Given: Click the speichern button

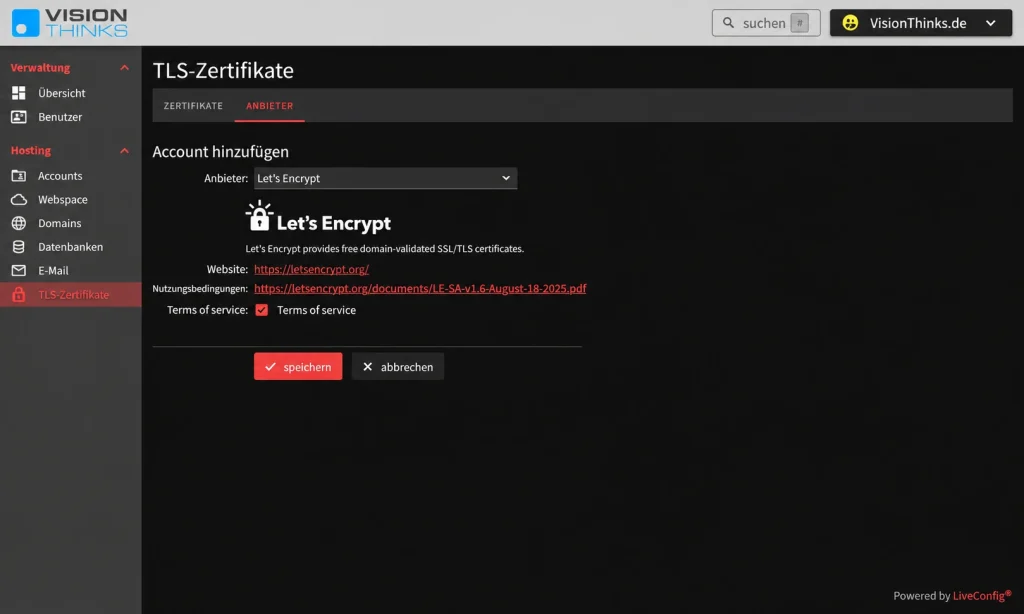Looking at the screenshot, I should tap(298, 366).
